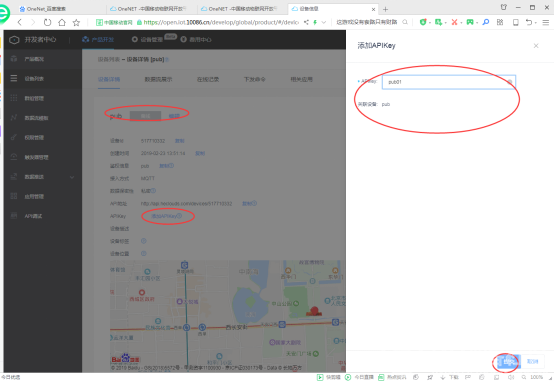Open the application management sidebar item
The height and width of the screenshot is (383, 554).
[x=43, y=196]
